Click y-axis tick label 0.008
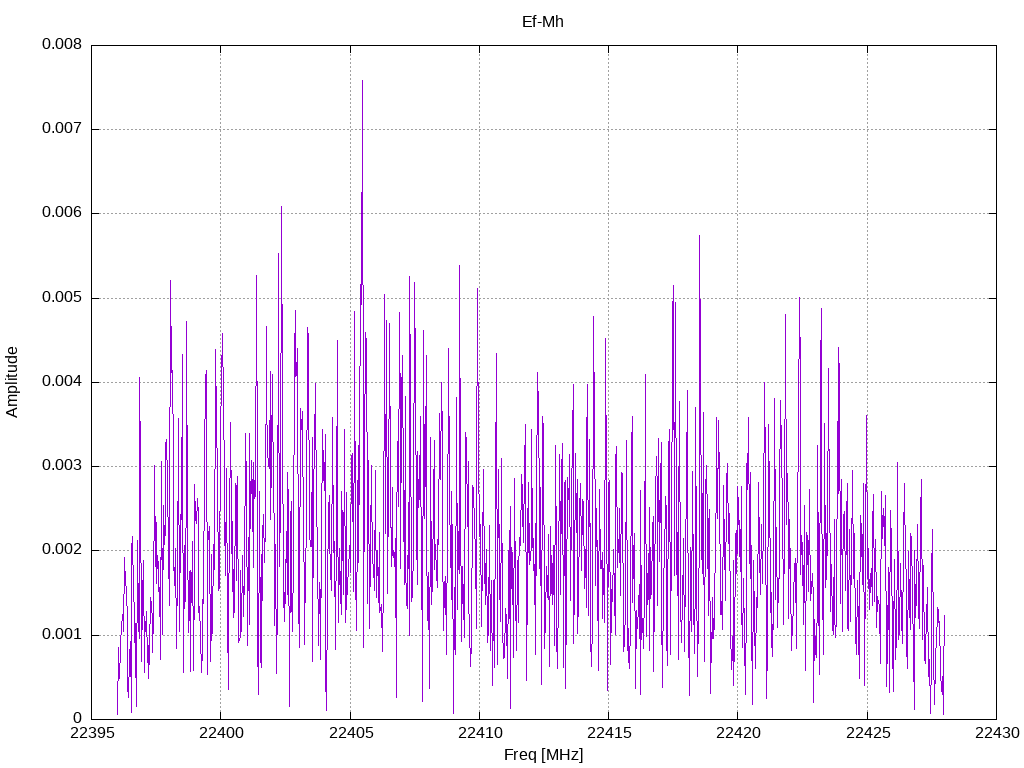The height and width of the screenshot is (768, 1024). pos(62,44)
